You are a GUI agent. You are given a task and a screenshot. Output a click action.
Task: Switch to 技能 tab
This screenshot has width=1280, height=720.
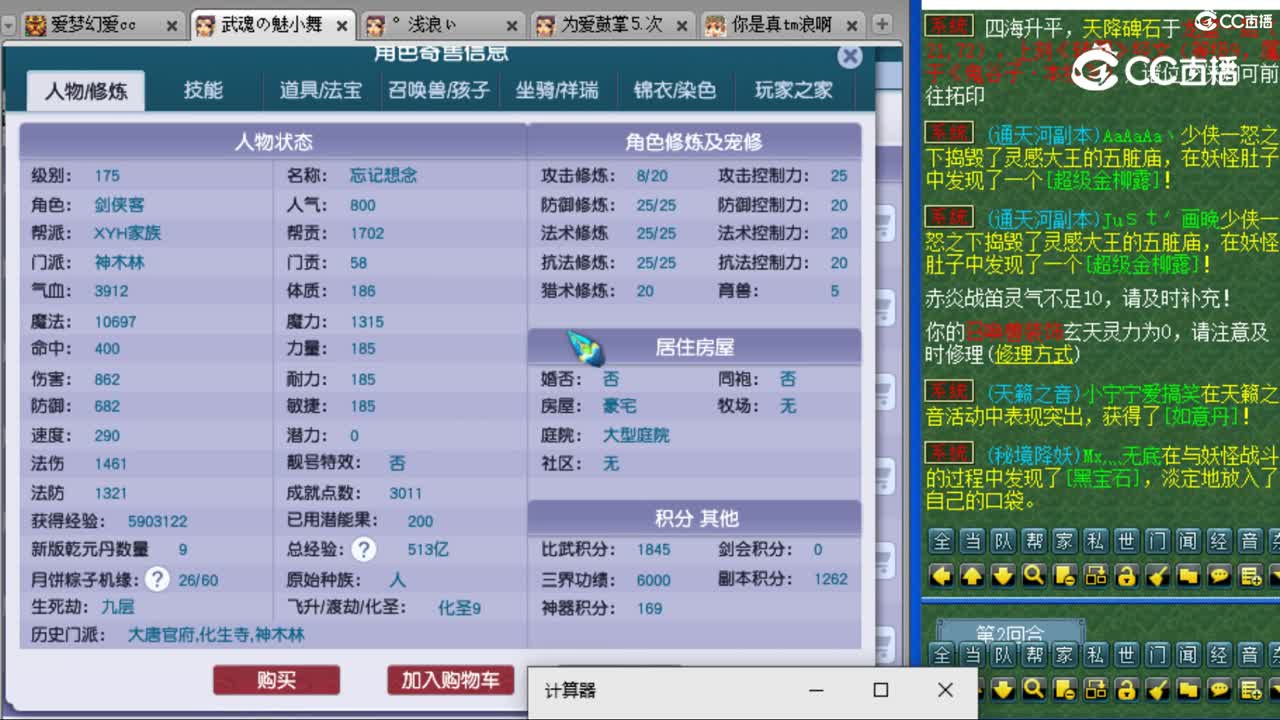coord(203,91)
